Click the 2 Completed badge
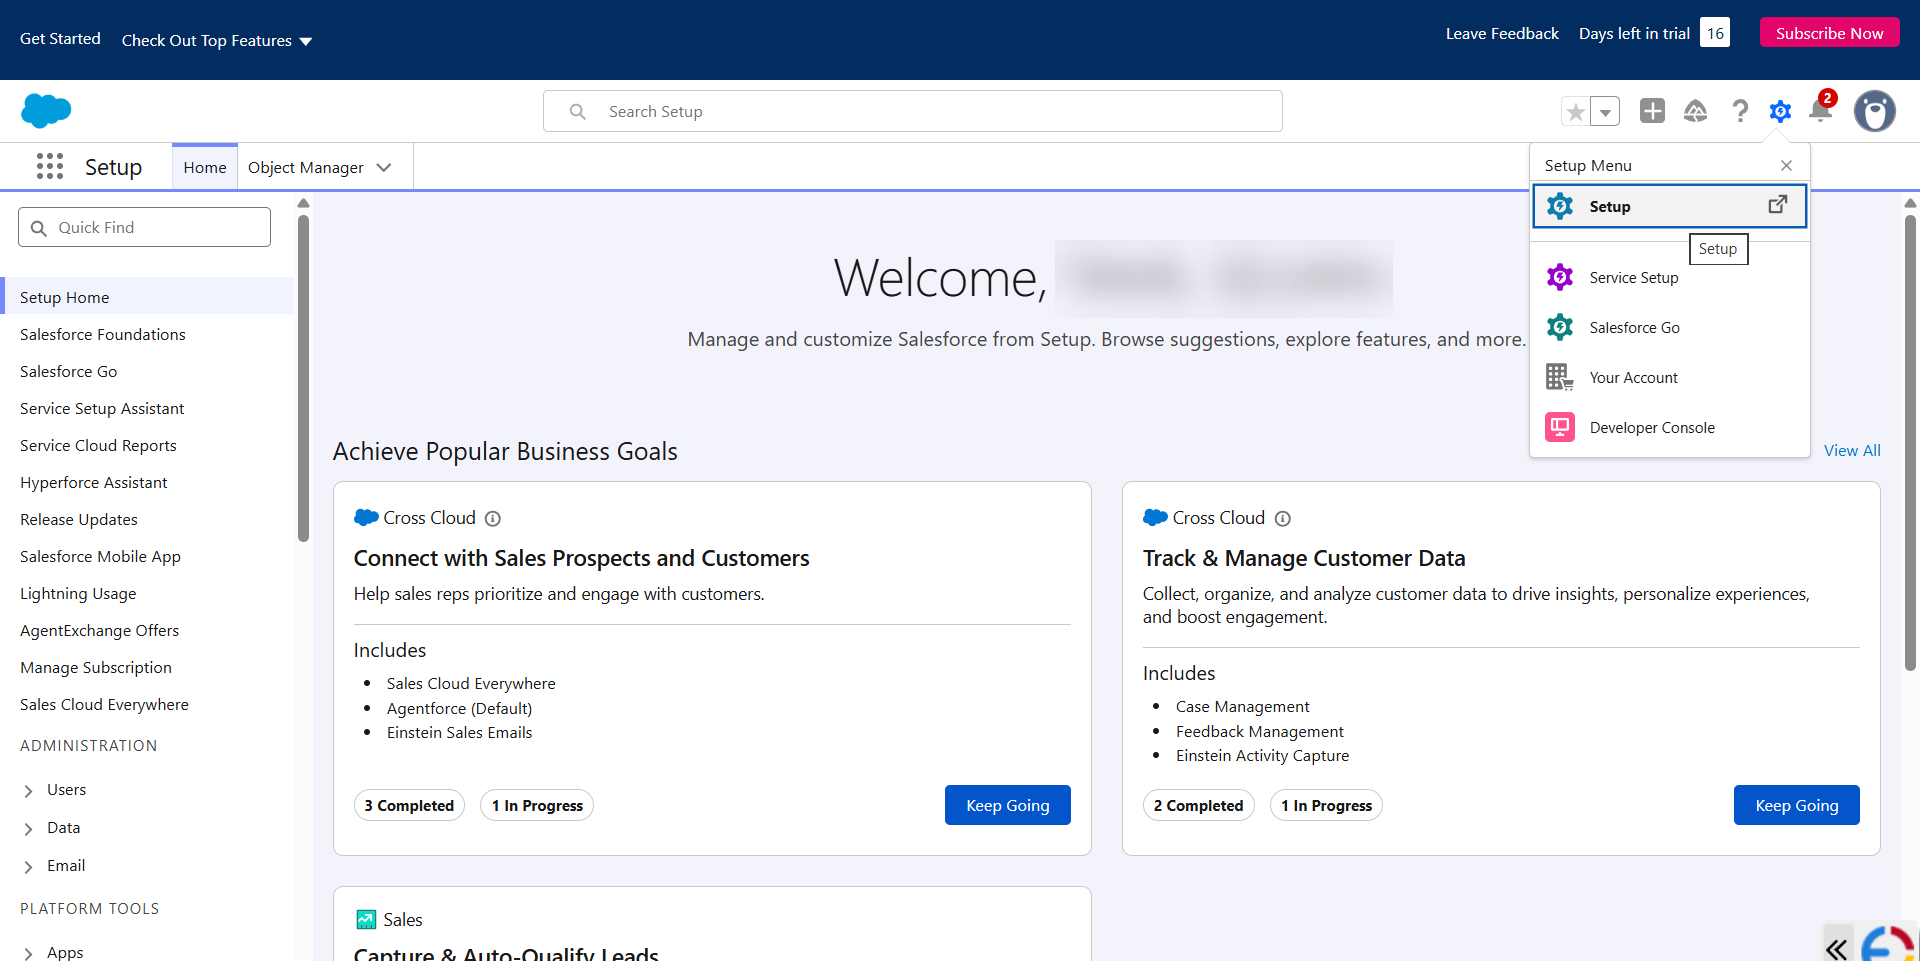 point(1198,805)
